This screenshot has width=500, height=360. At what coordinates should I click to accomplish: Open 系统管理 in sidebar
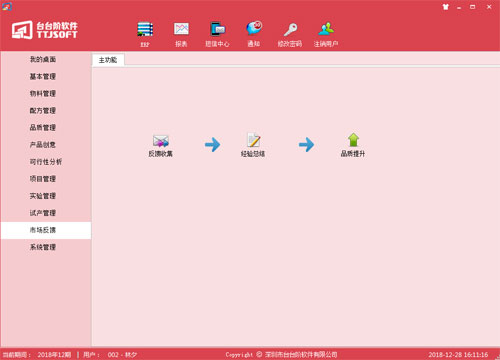coord(46,247)
